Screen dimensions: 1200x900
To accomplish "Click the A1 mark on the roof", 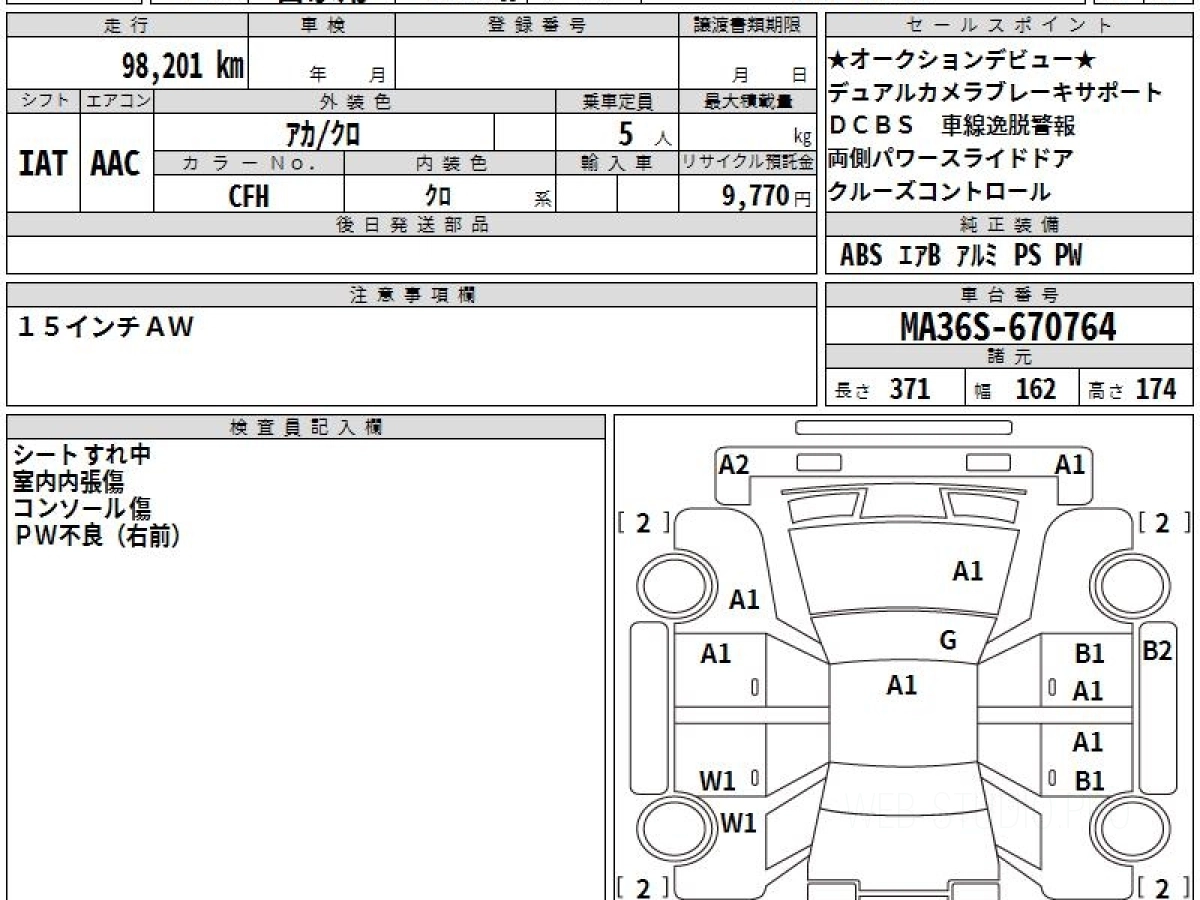I will coord(901,685).
